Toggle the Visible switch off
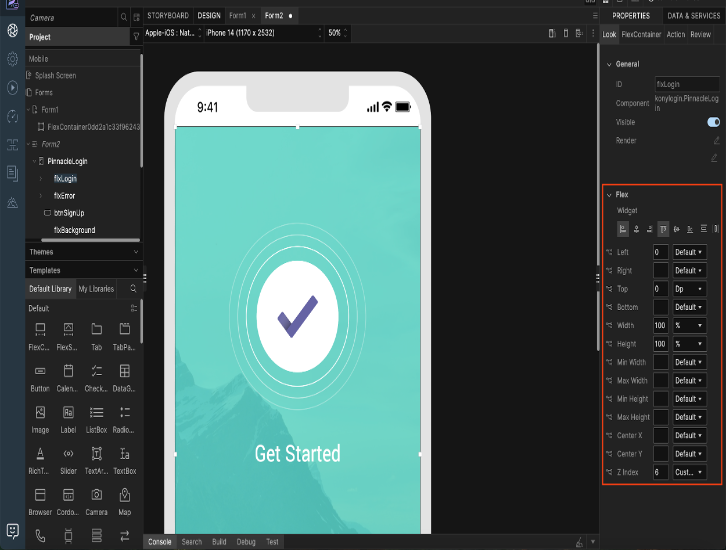 (713, 122)
